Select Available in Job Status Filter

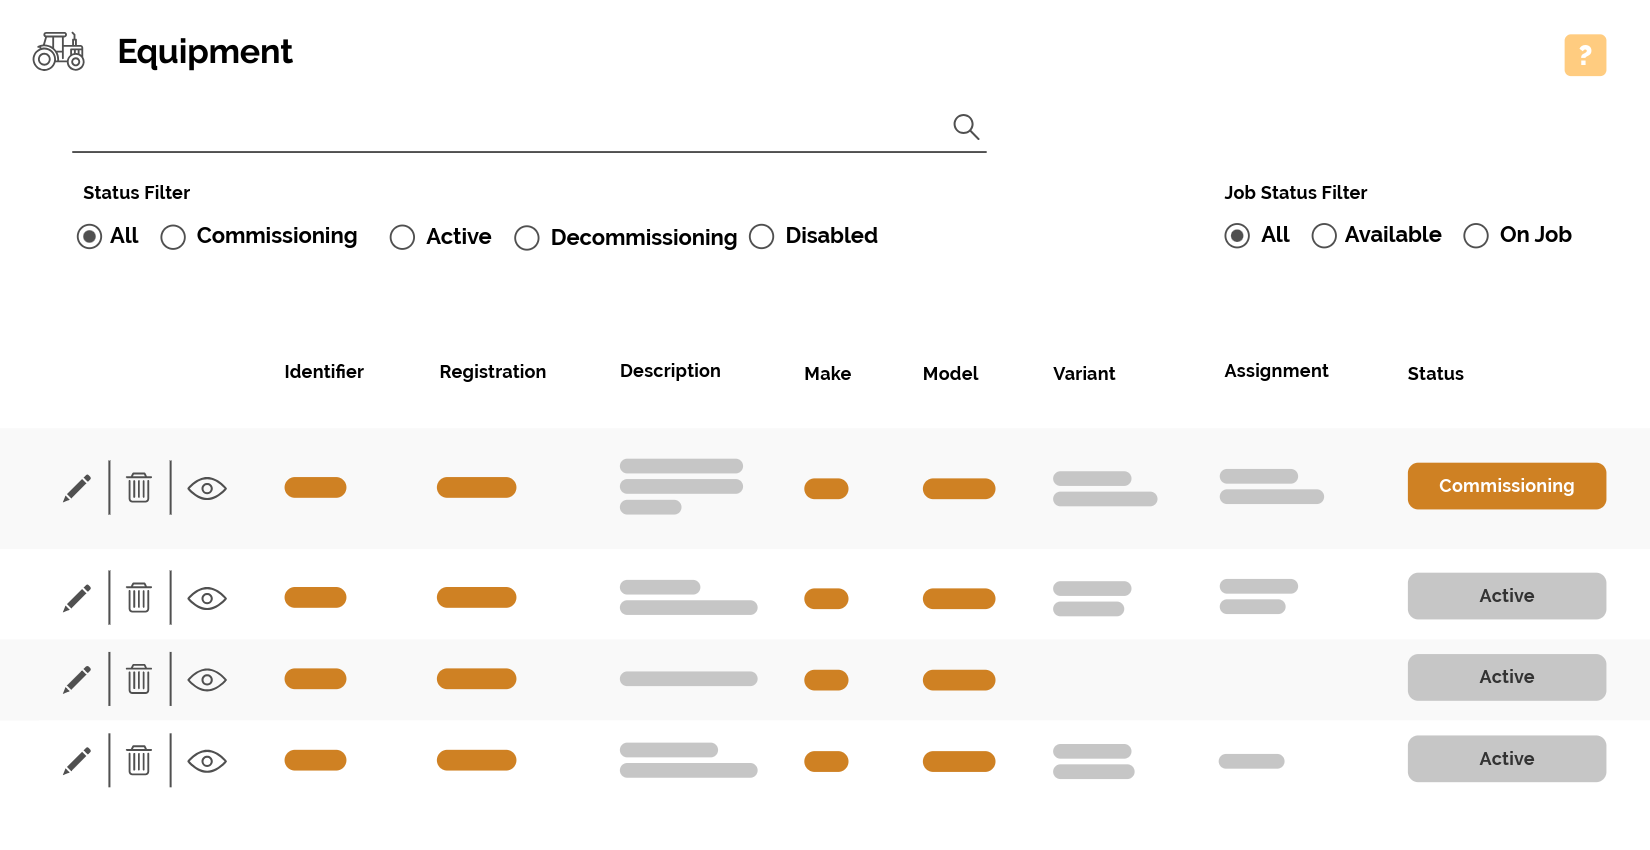pos(1324,236)
